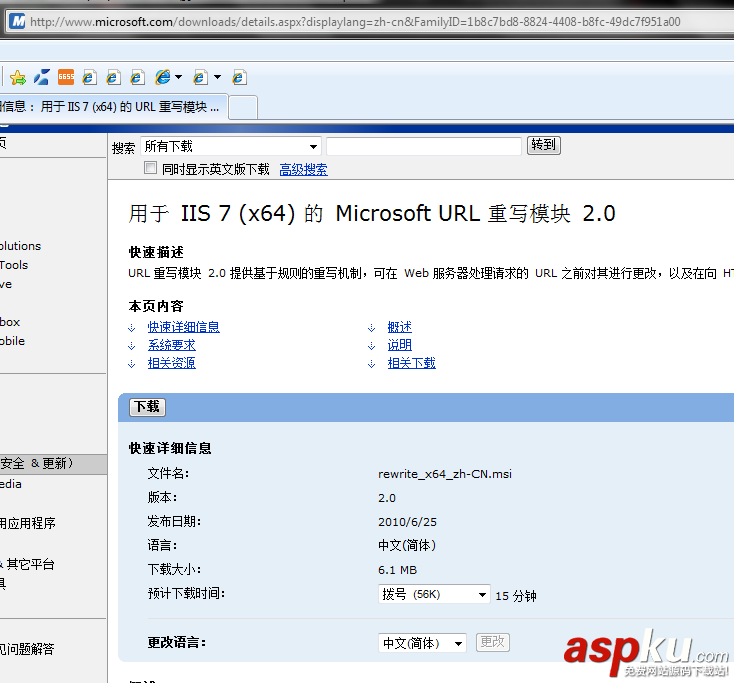The width and height of the screenshot is (734, 683).
Task: Open the 拨号 (56K) connection speed dropdown
Action: pos(434,595)
